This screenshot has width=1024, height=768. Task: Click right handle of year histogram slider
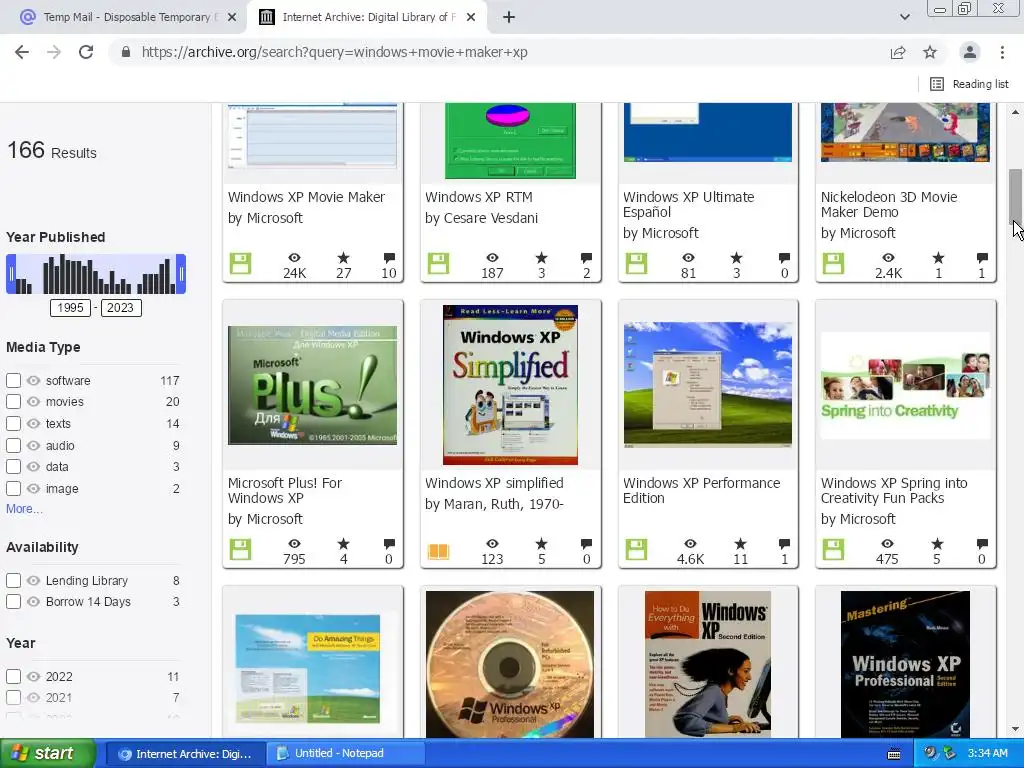[182, 274]
